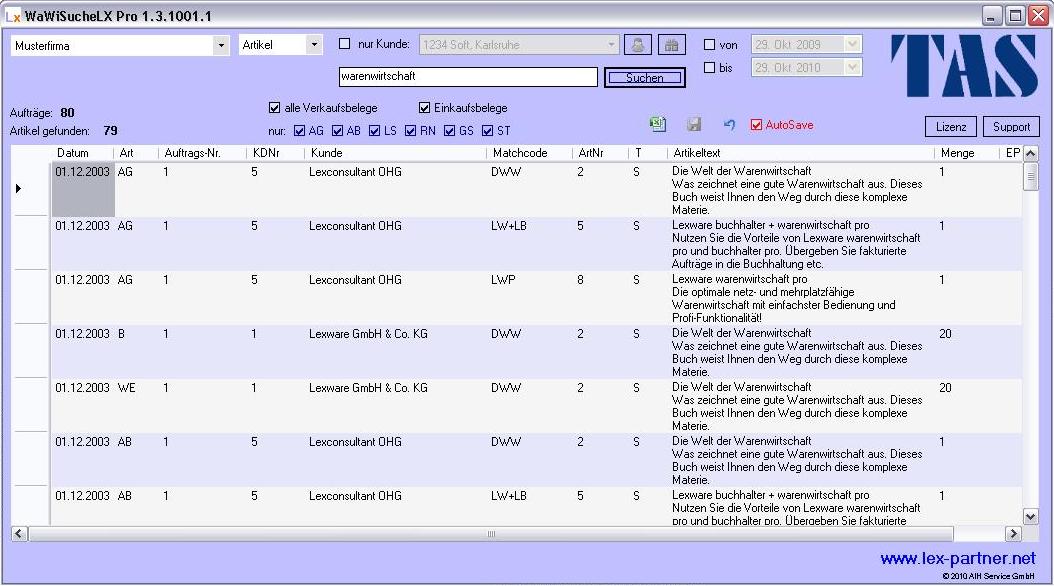The width and height of the screenshot is (1054, 586).
Task: Open the '29. Okt 2010' to-date dropdown
Action: tap(852, 67)
